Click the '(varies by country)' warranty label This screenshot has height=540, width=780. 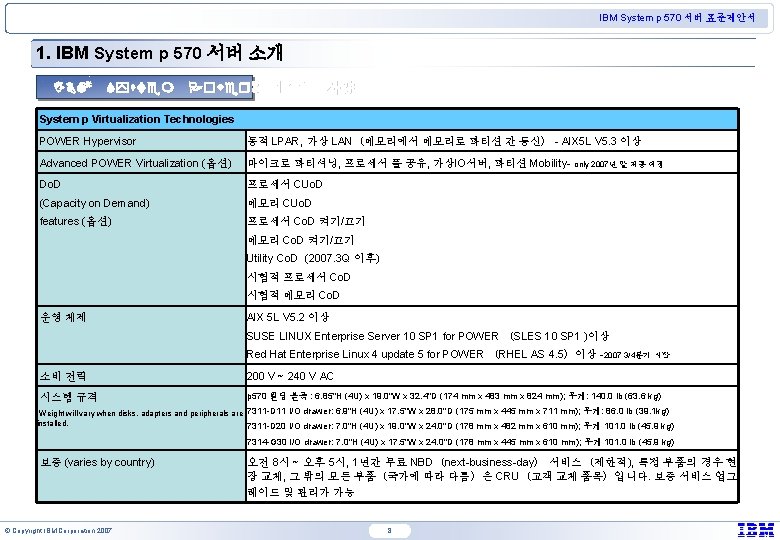[x=109, y=462]
